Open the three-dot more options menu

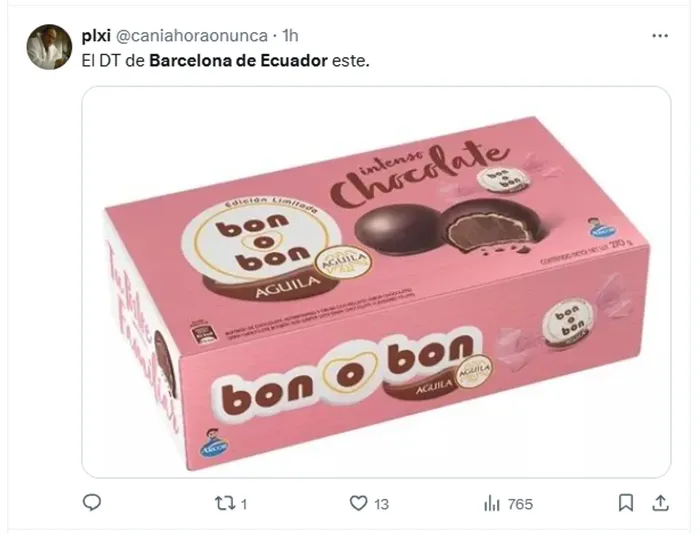coord(660,36)
